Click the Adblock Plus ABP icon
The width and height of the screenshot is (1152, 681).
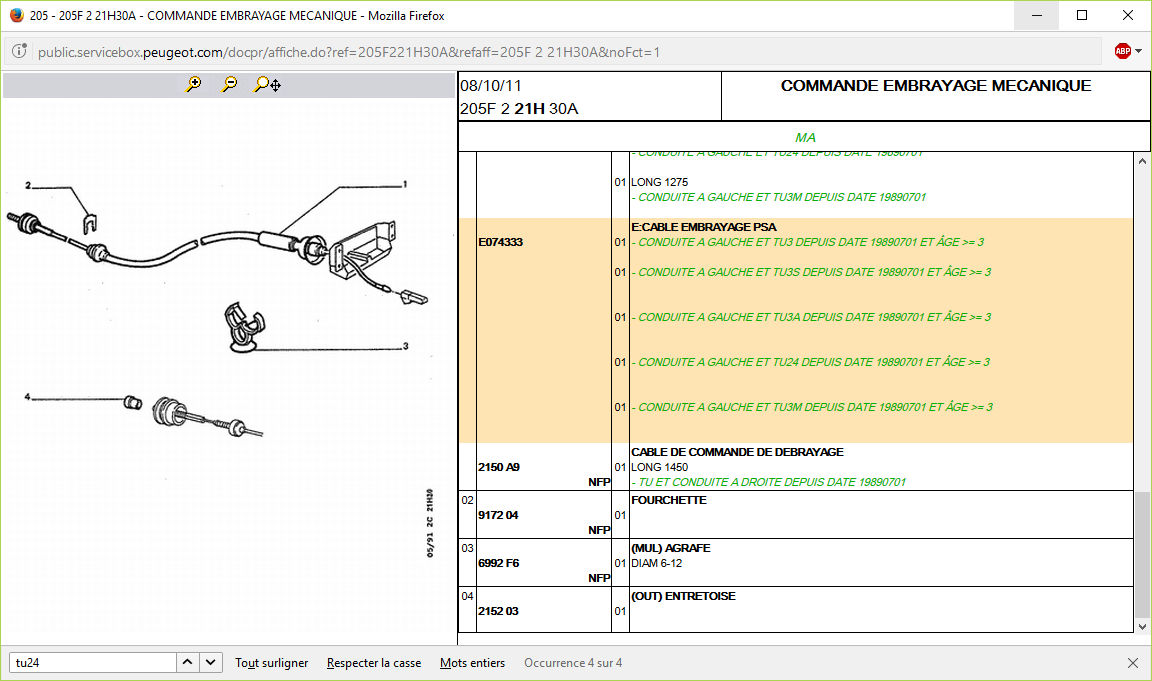point(1122,51)
